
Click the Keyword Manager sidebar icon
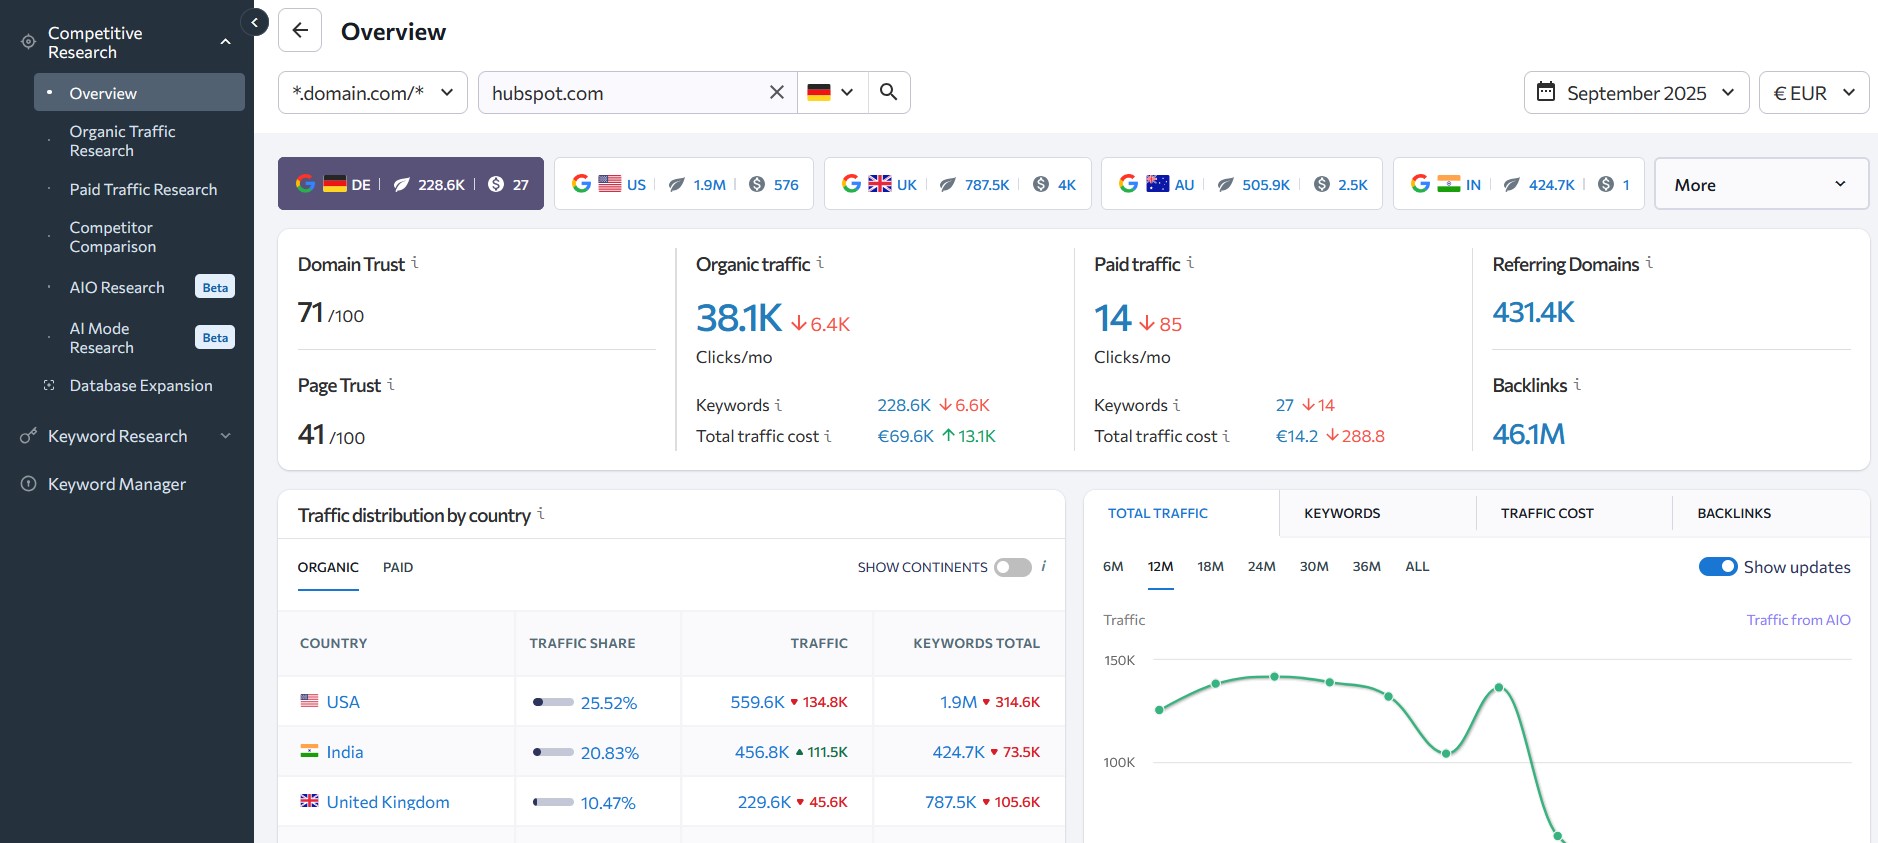click(x=29, y=484)
